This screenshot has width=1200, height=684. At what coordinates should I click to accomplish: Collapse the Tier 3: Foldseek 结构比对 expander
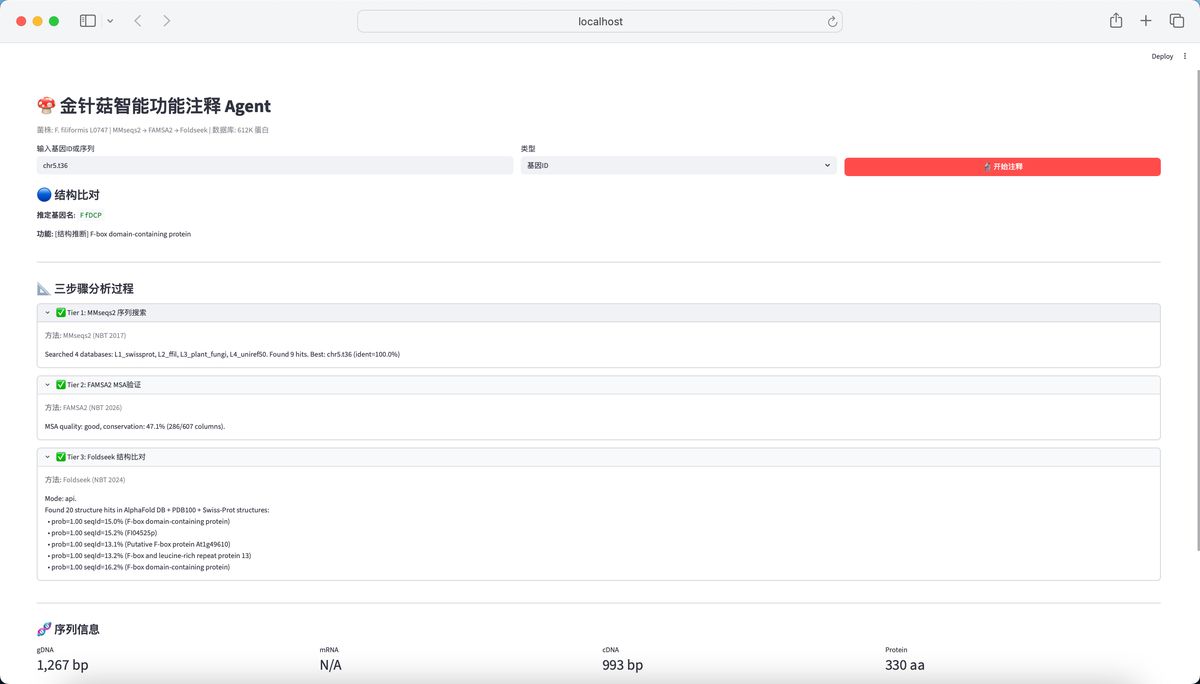pyautogui.click(x=598, y=457)
